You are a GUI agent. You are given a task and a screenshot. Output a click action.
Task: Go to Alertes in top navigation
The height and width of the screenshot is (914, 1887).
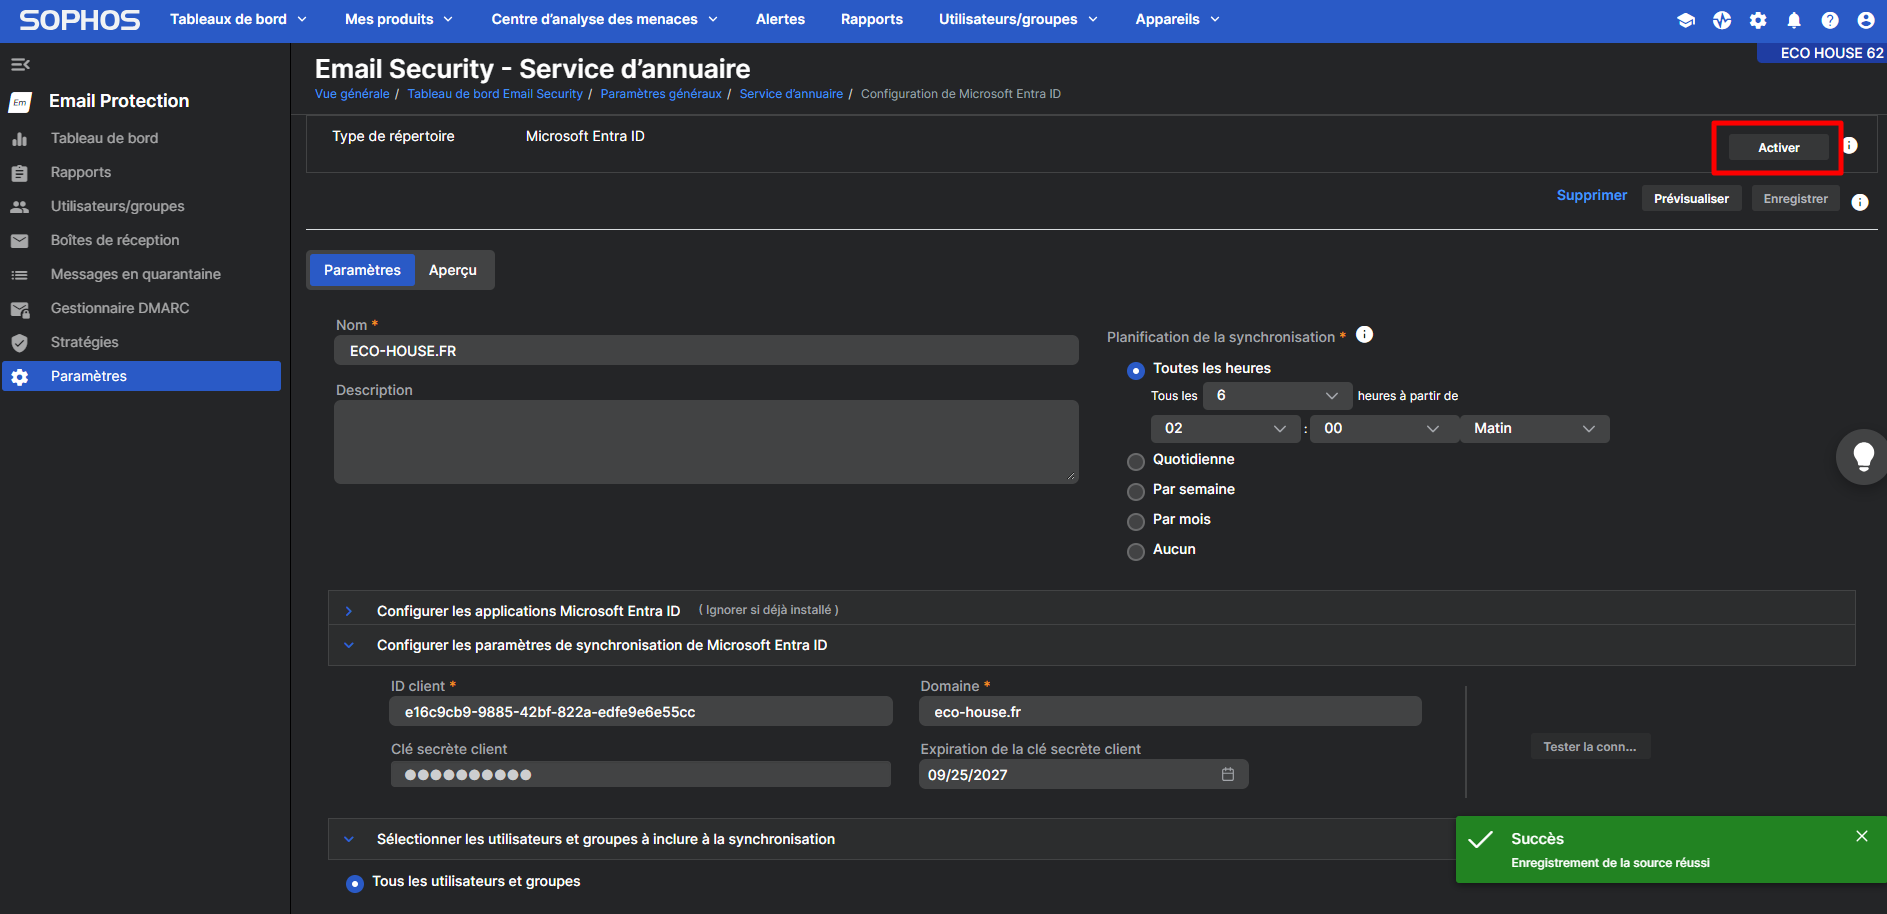pyautogui.click(x=780, y=19)
